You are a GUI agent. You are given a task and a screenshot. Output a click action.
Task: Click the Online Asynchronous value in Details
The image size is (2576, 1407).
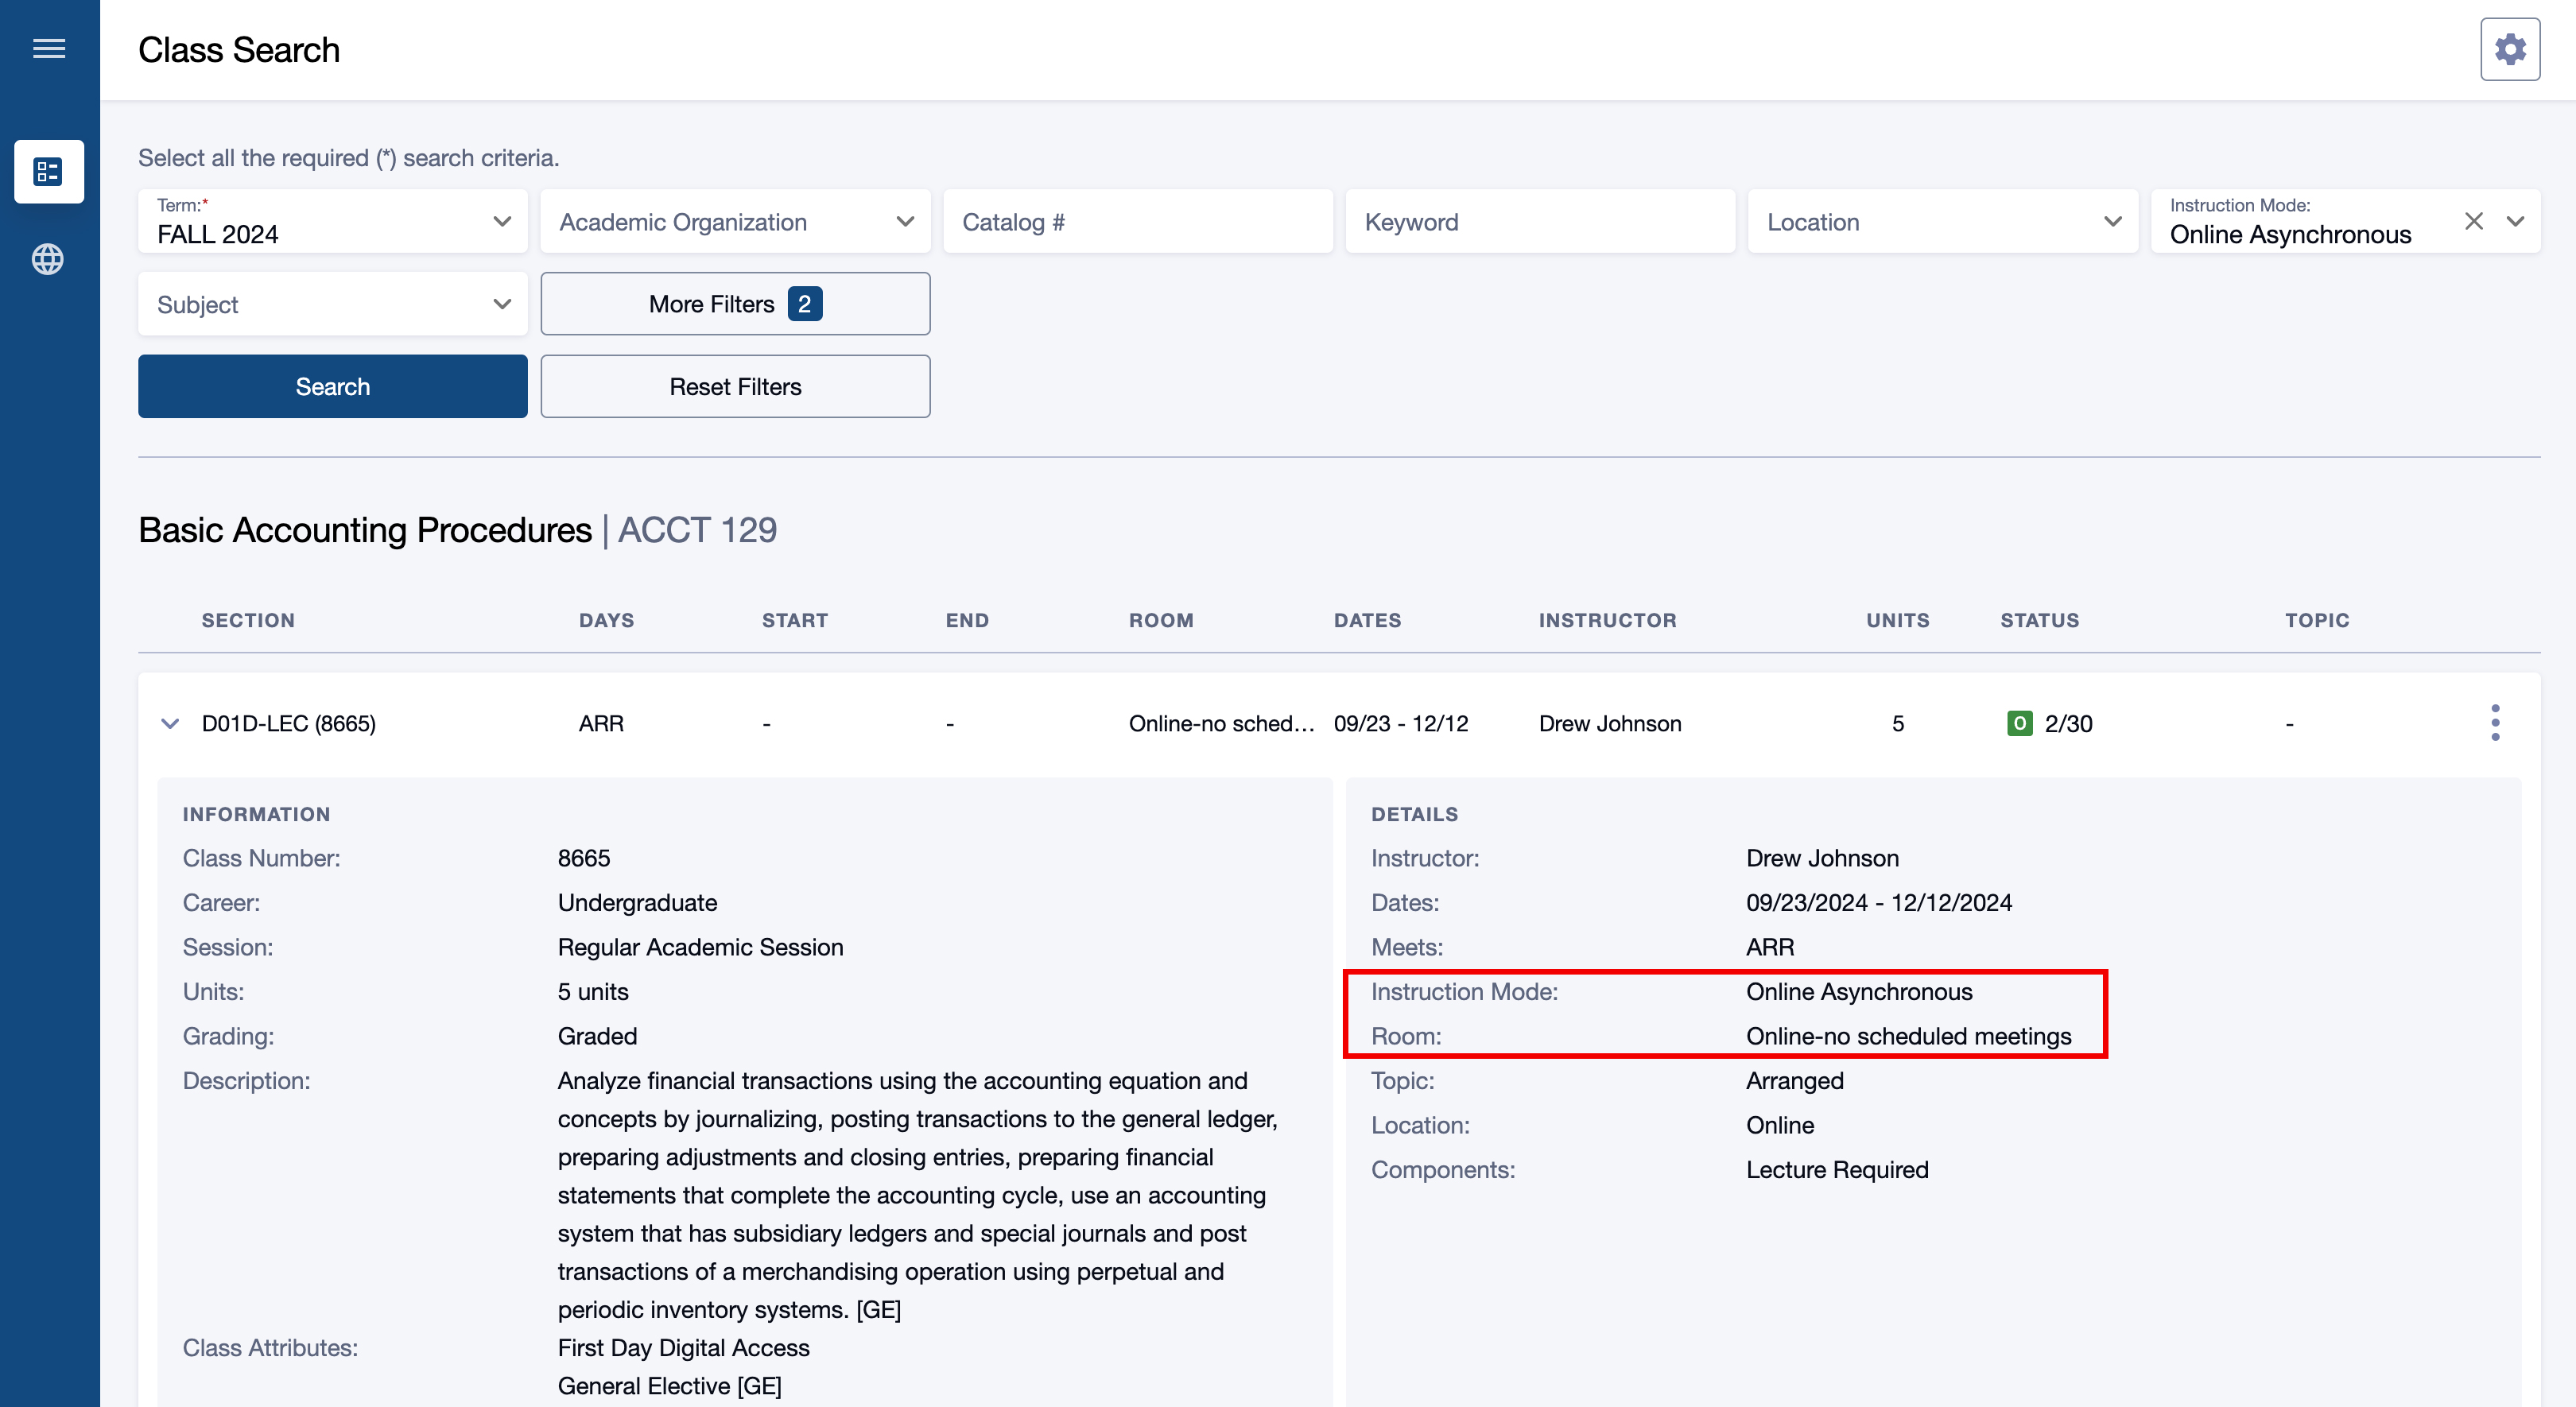pyautogui.click(x=1859, y=991)
